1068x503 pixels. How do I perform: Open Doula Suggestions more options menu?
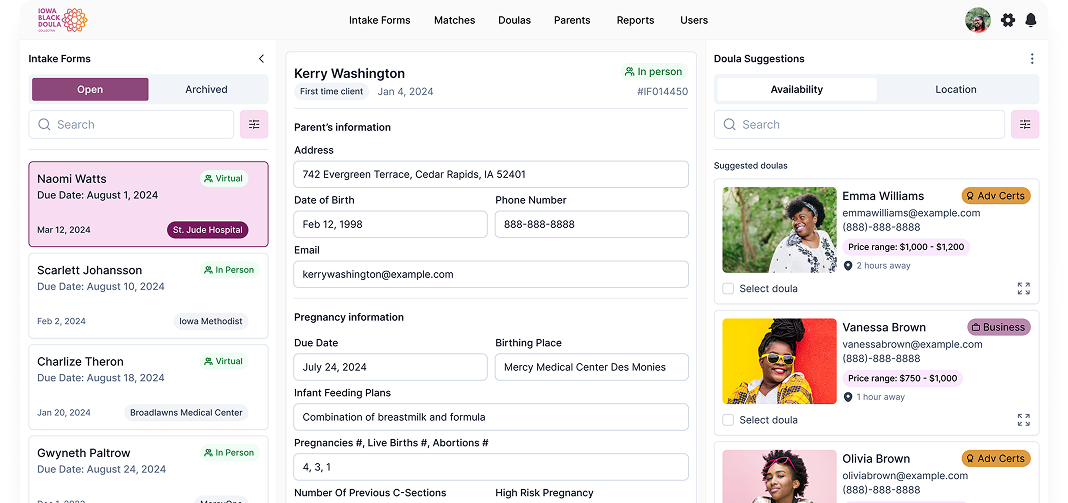coord(1032,59)
